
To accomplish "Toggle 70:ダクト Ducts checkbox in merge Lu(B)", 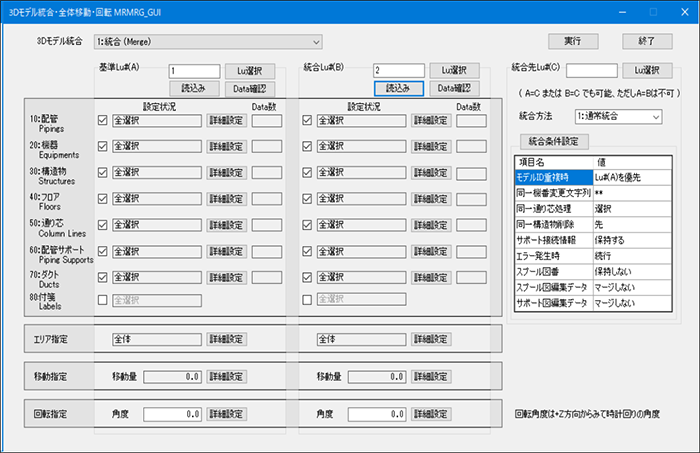I will click(307, 277).
